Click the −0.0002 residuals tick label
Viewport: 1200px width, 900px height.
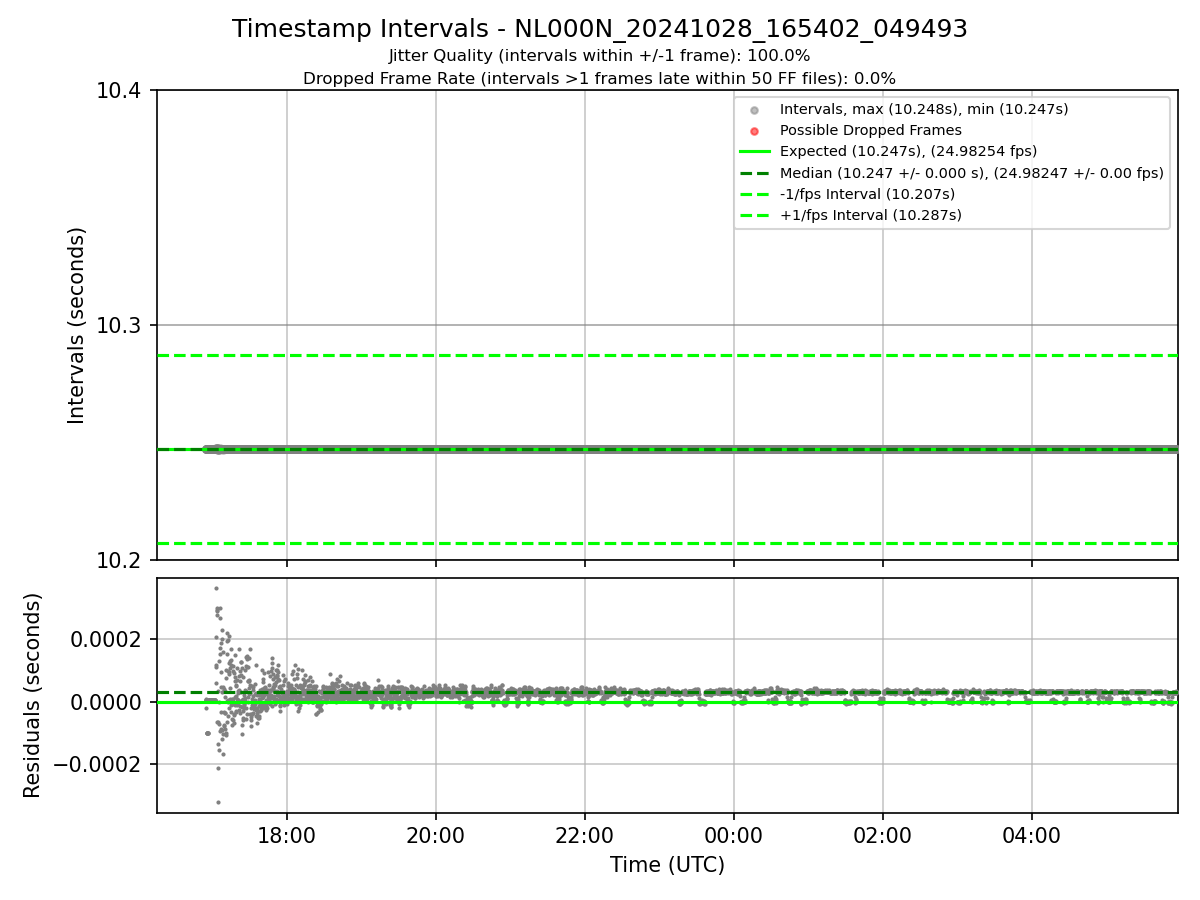pos(100,765)
